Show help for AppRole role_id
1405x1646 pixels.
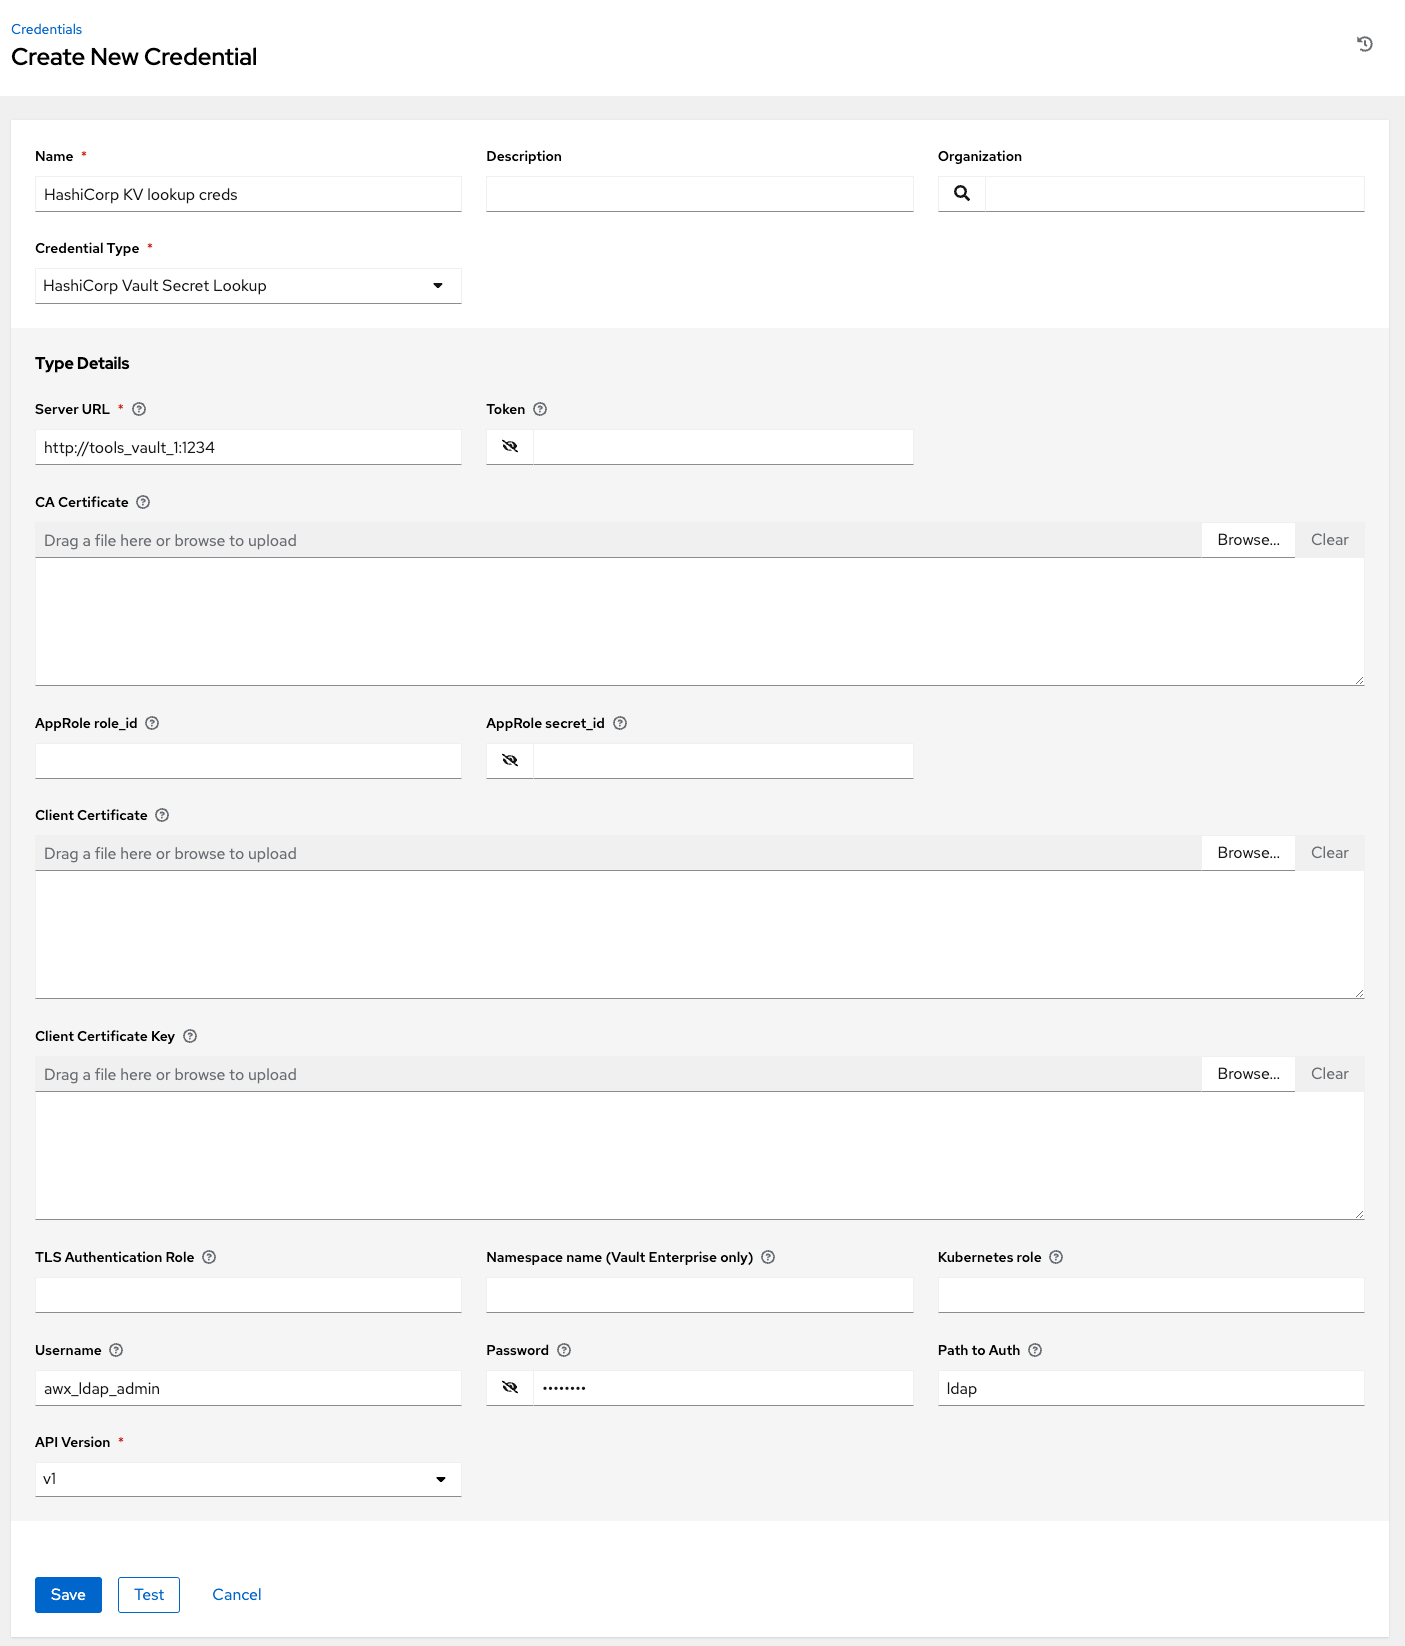coord(152,723)
